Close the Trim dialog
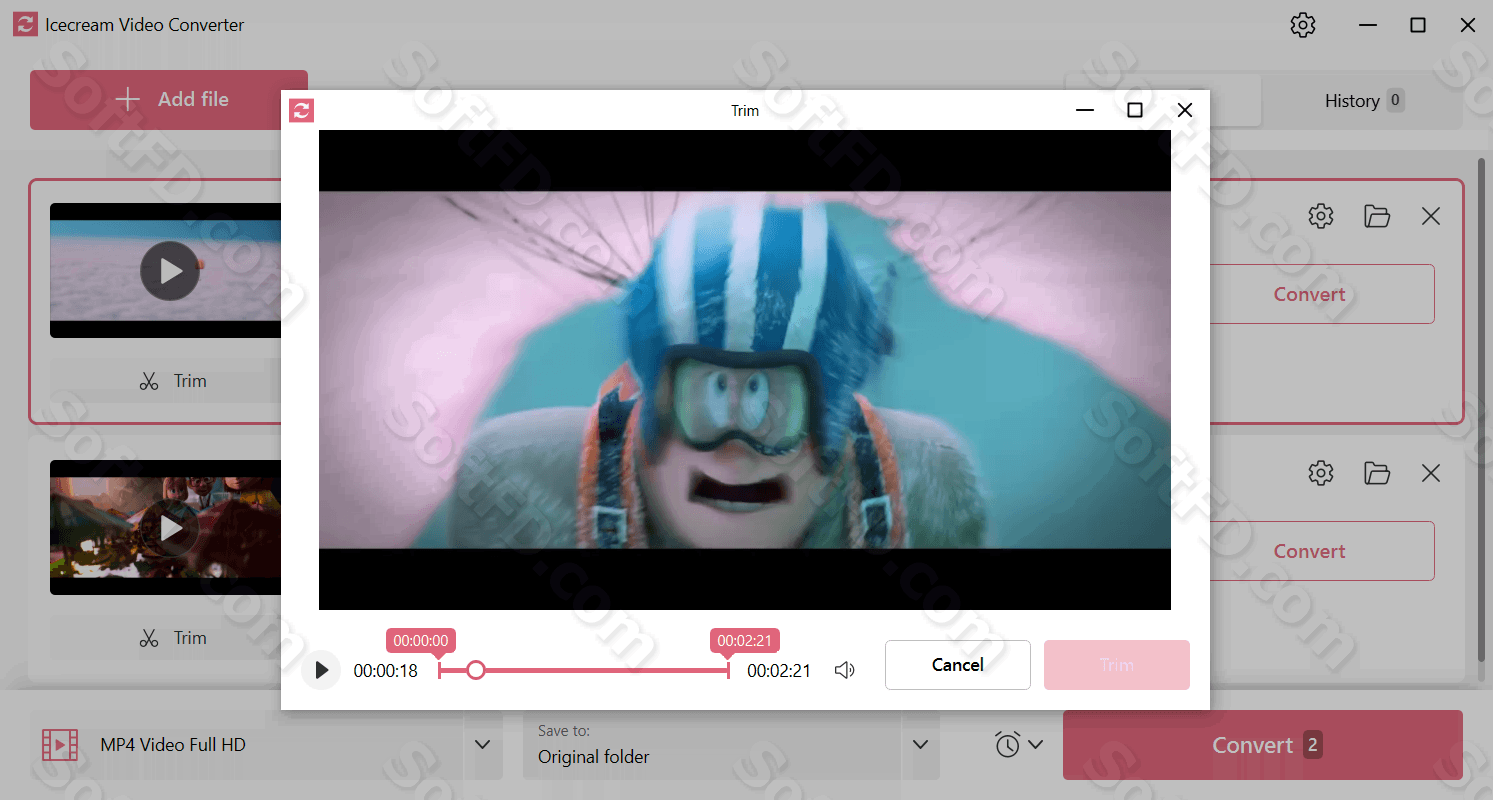 [x=1185, y=110]
